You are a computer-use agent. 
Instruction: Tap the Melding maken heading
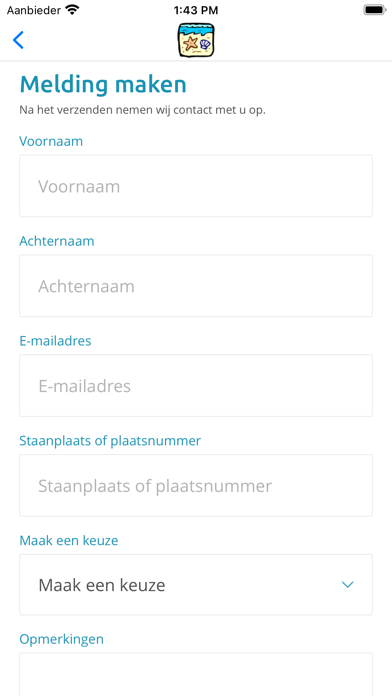(103, 84)
